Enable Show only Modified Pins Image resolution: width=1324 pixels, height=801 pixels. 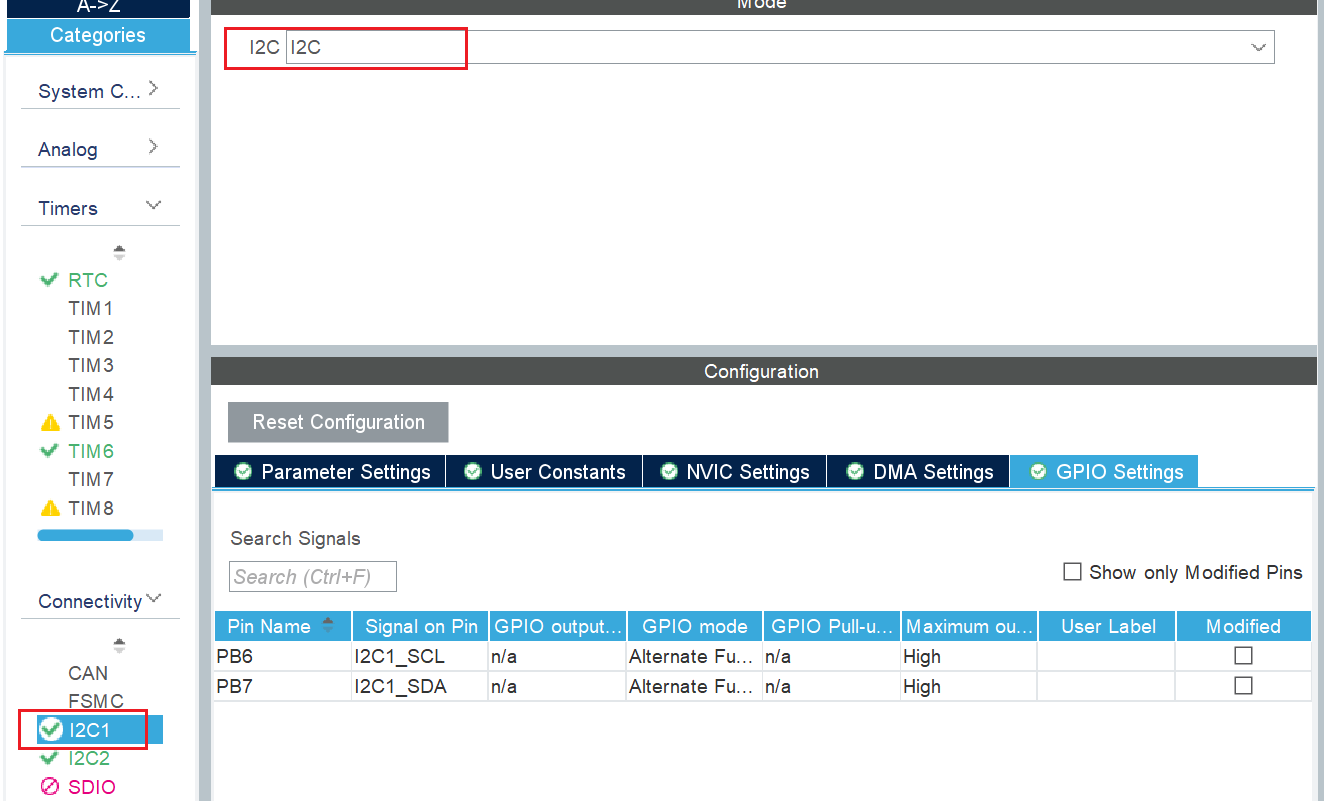point(1072,572)
